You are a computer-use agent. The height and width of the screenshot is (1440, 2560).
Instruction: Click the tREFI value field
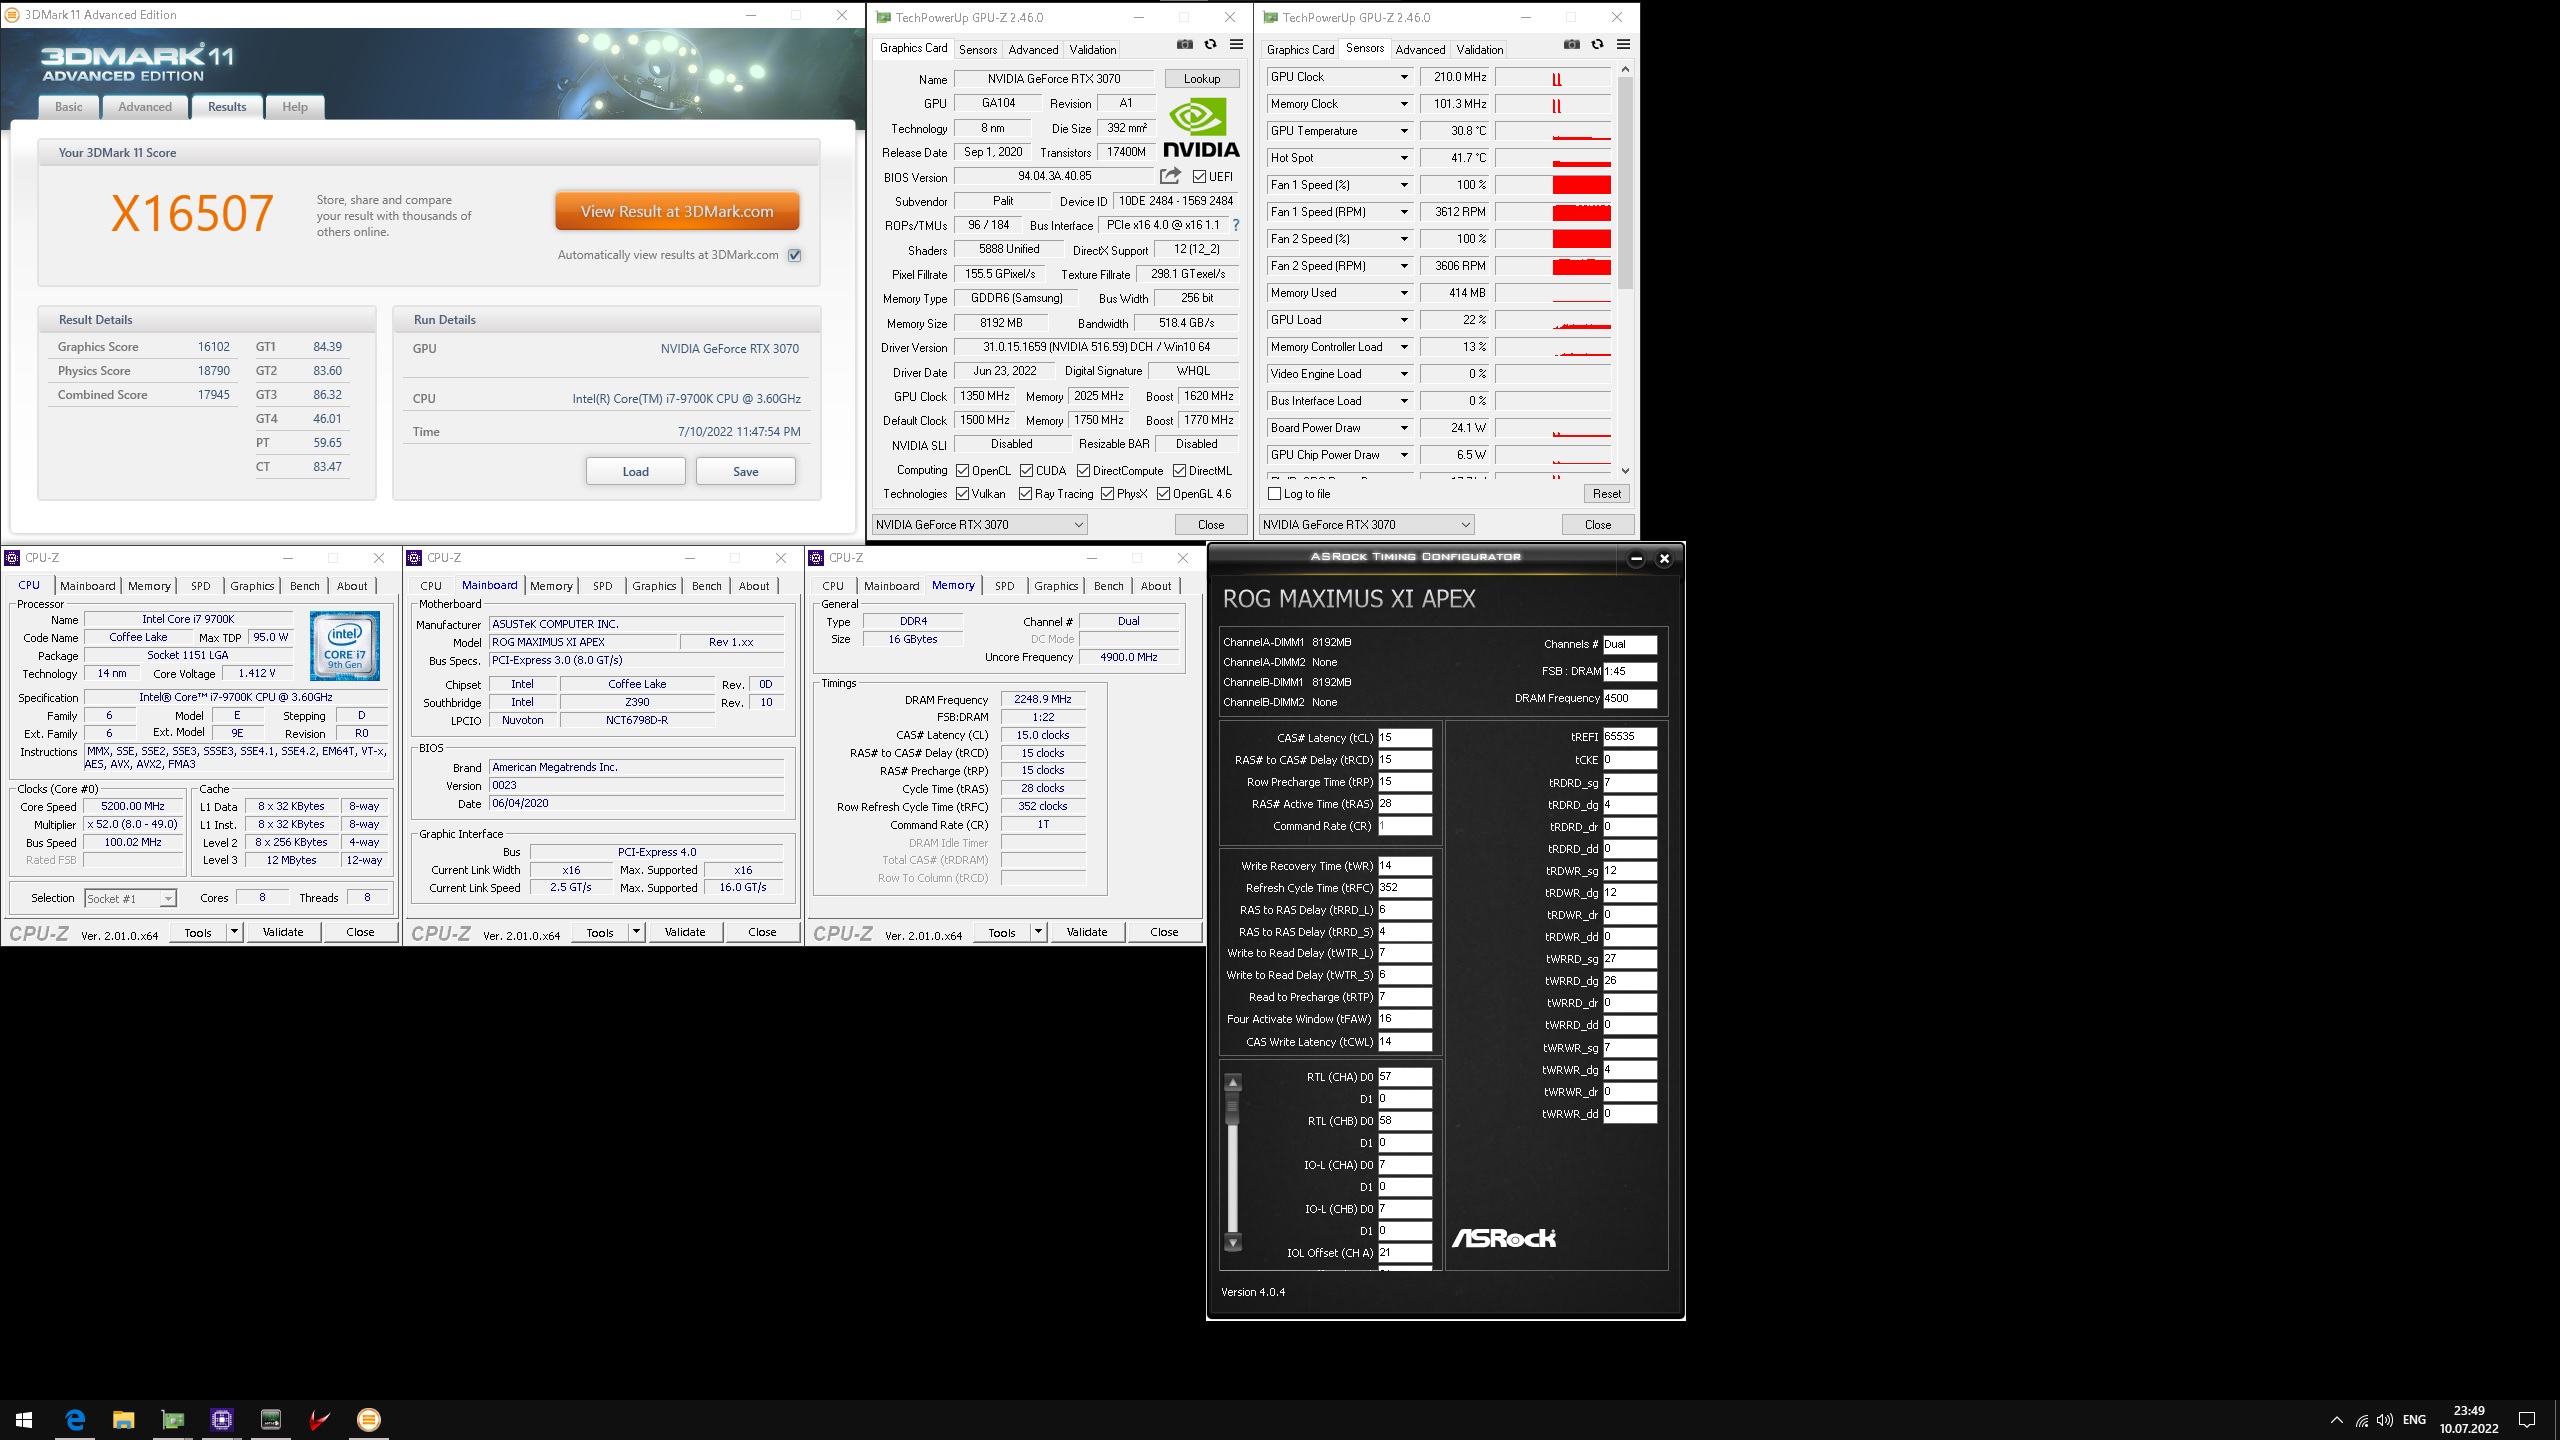1630,737
